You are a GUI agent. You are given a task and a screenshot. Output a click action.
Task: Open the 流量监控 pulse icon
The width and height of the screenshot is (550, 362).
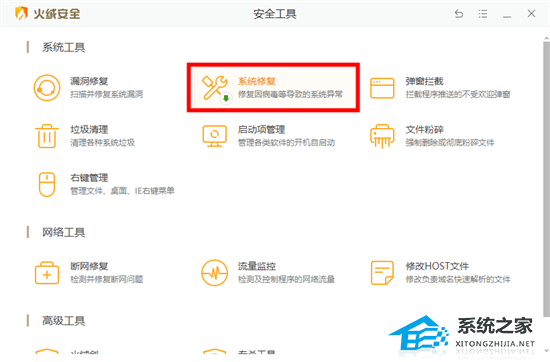pos(215,273)
